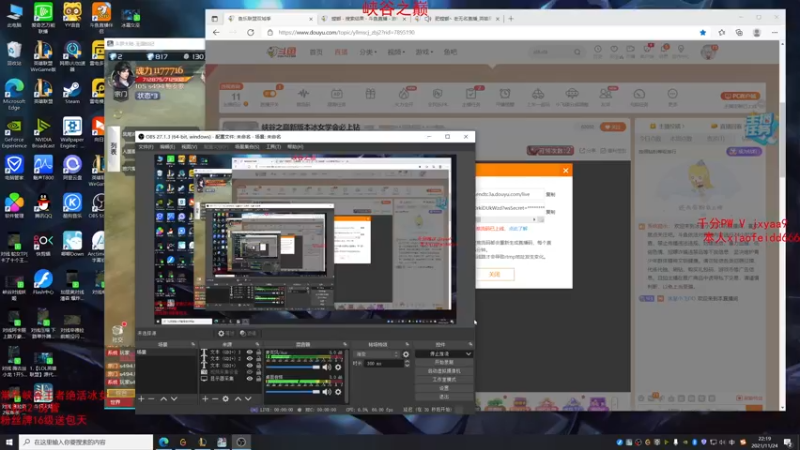
Task: Click the Douyu search magnifier icon
Action: point(577,52)
